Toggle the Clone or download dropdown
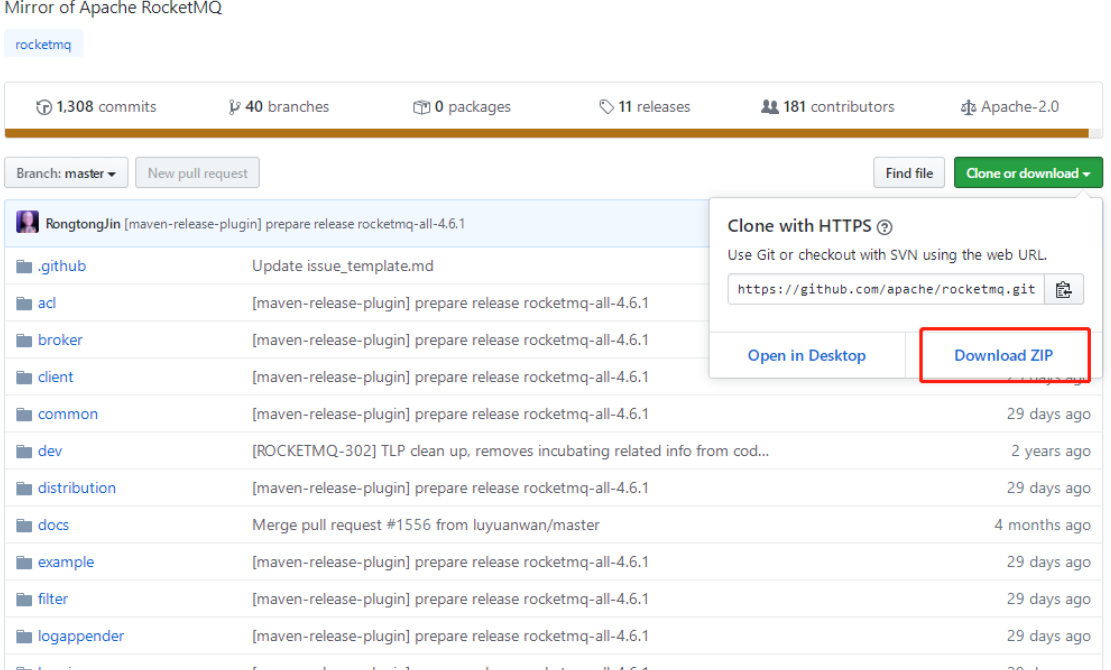1111x670 pixels. [1028, 173]
